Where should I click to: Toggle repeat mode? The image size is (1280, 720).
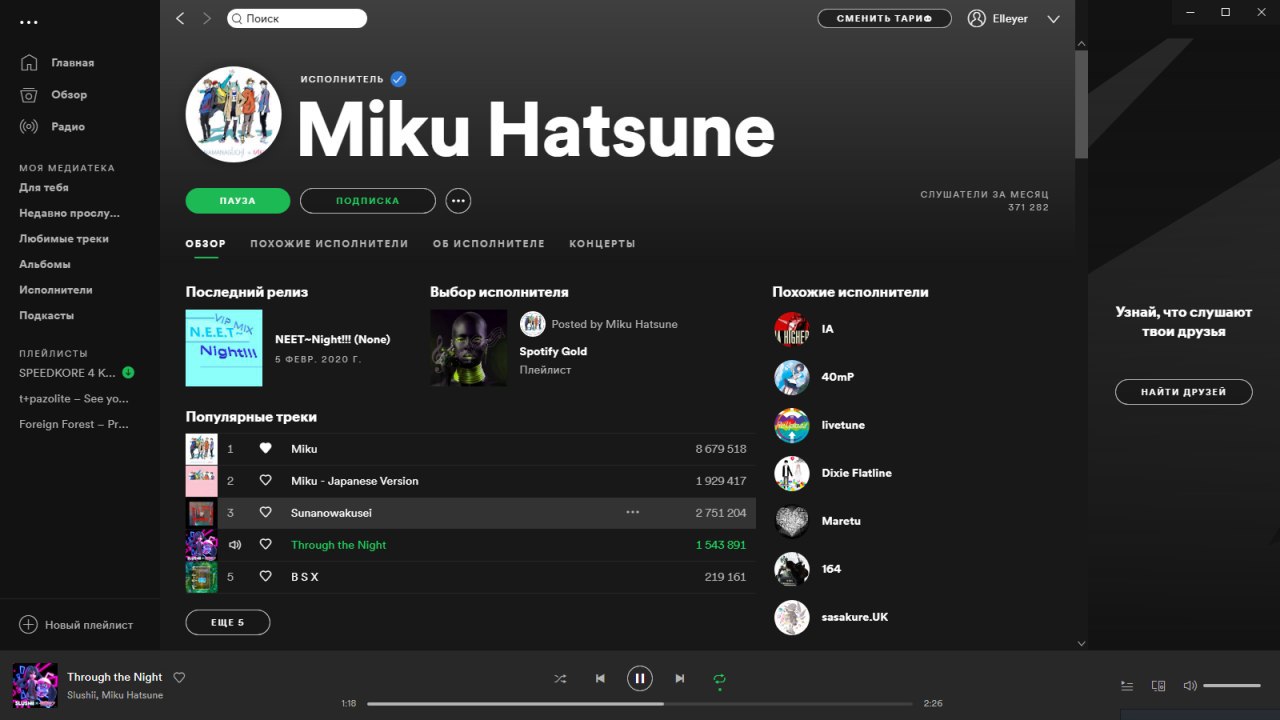[719, 679]
